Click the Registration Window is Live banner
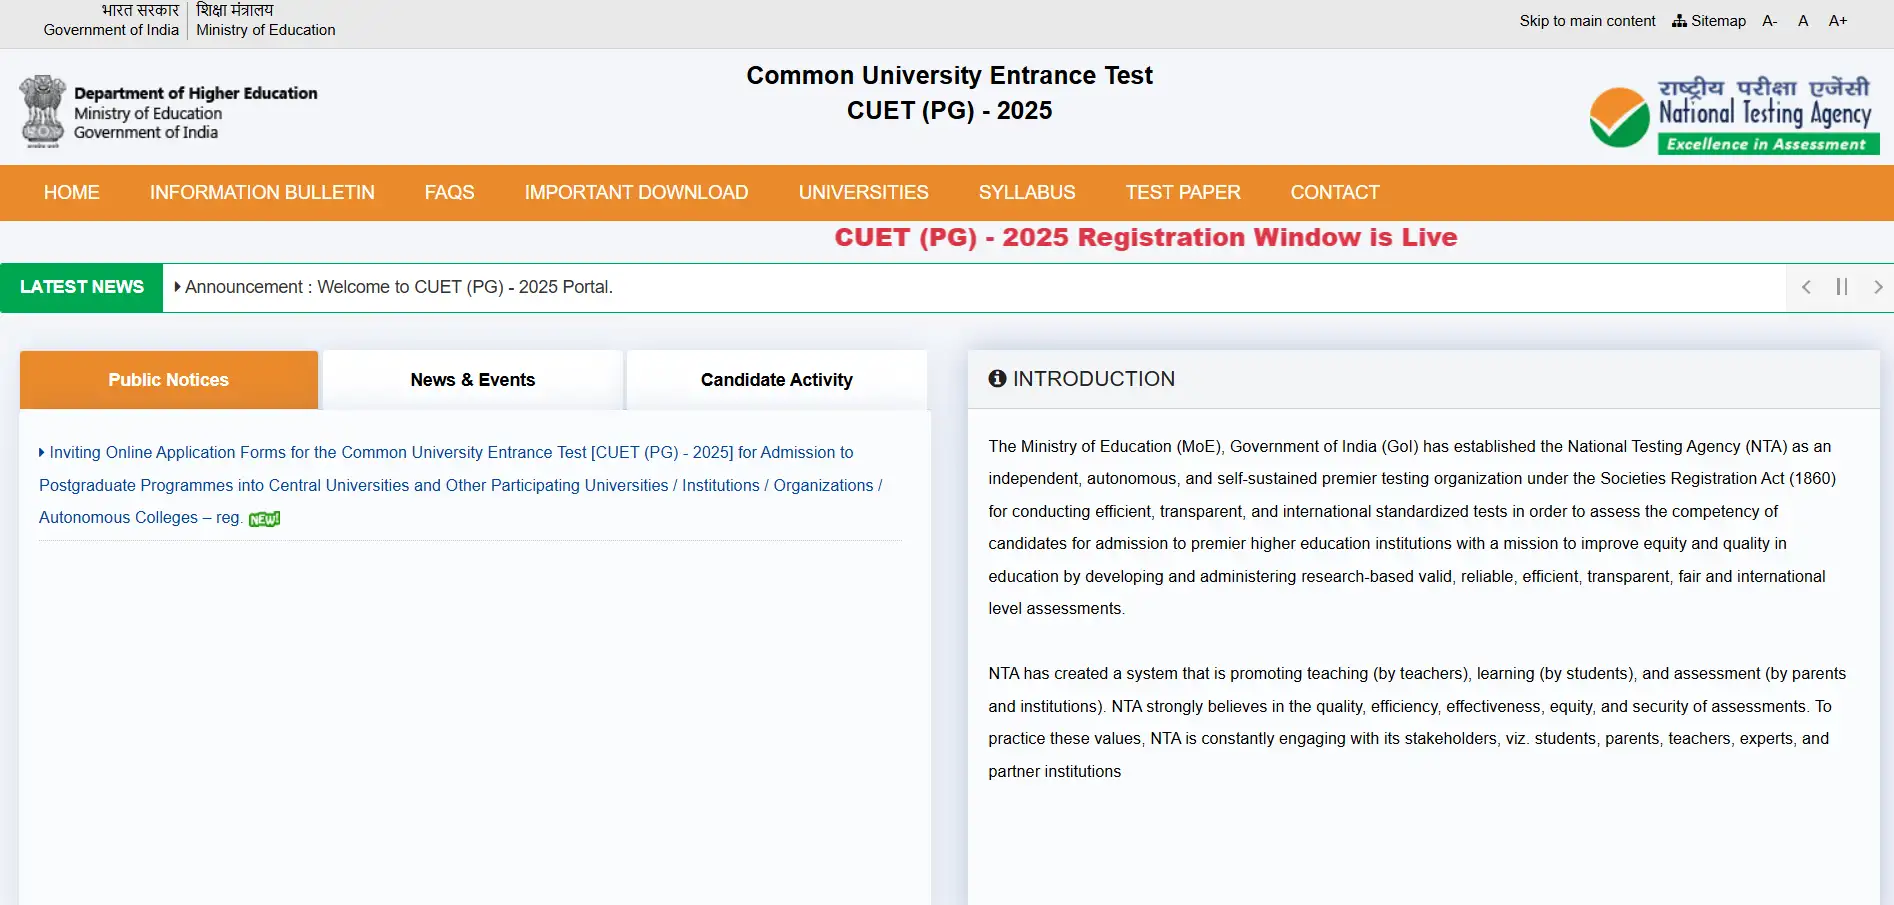Screen dimensions: 1894x905 pyautogui.click(x=1146, y=238)
